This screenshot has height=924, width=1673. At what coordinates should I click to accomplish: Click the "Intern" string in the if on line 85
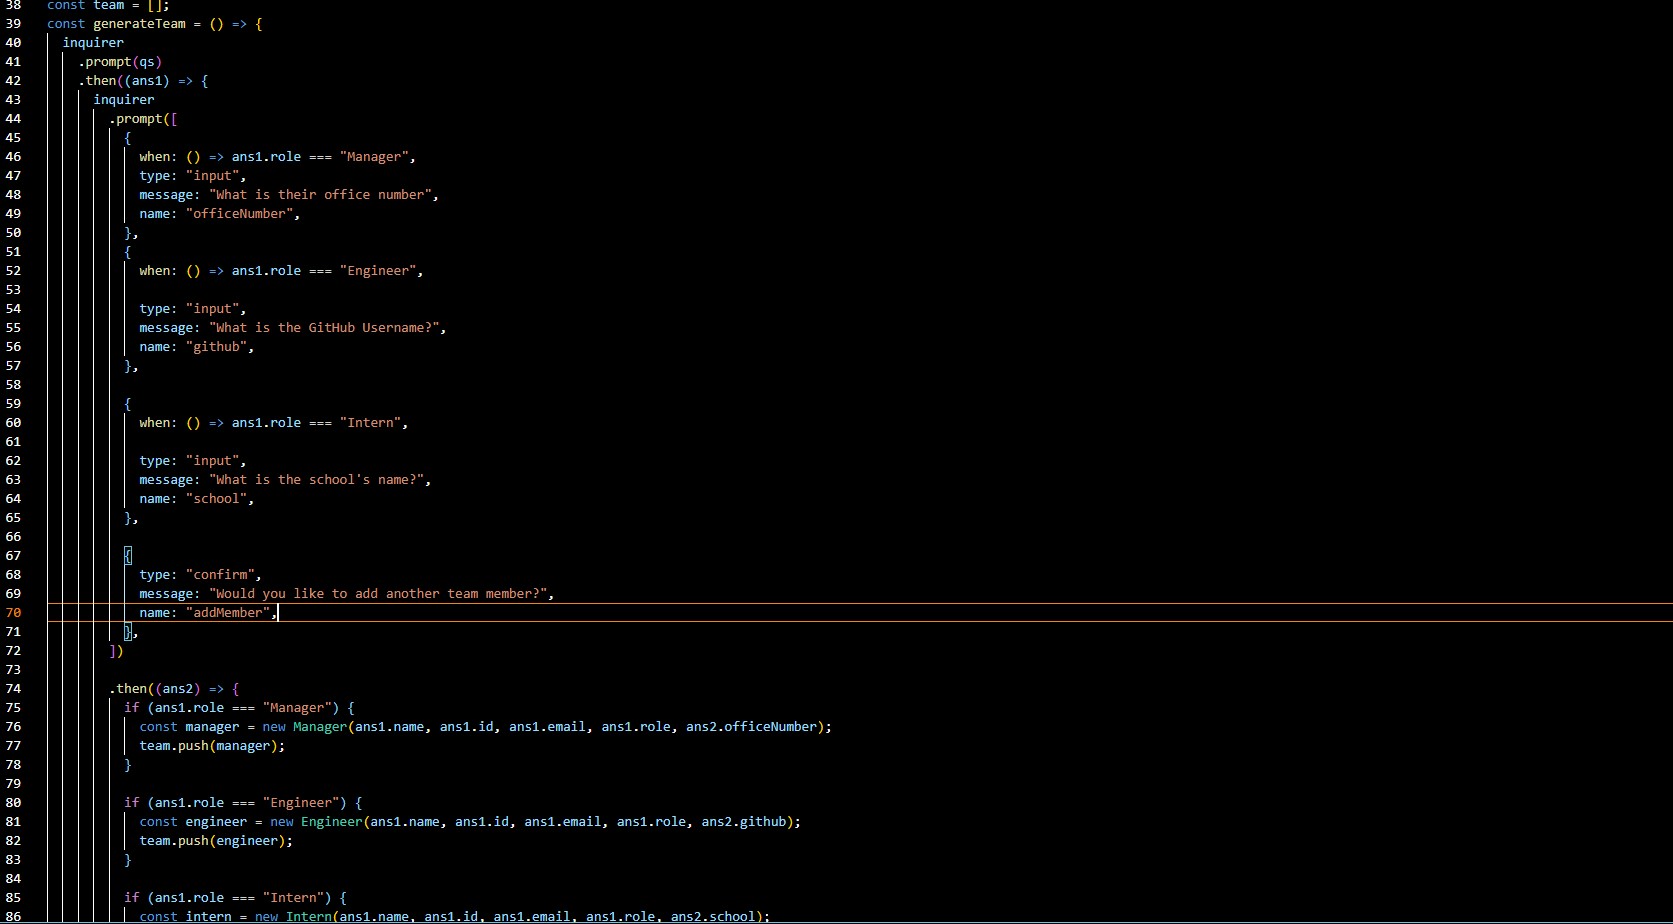click(x=293, y=898)
